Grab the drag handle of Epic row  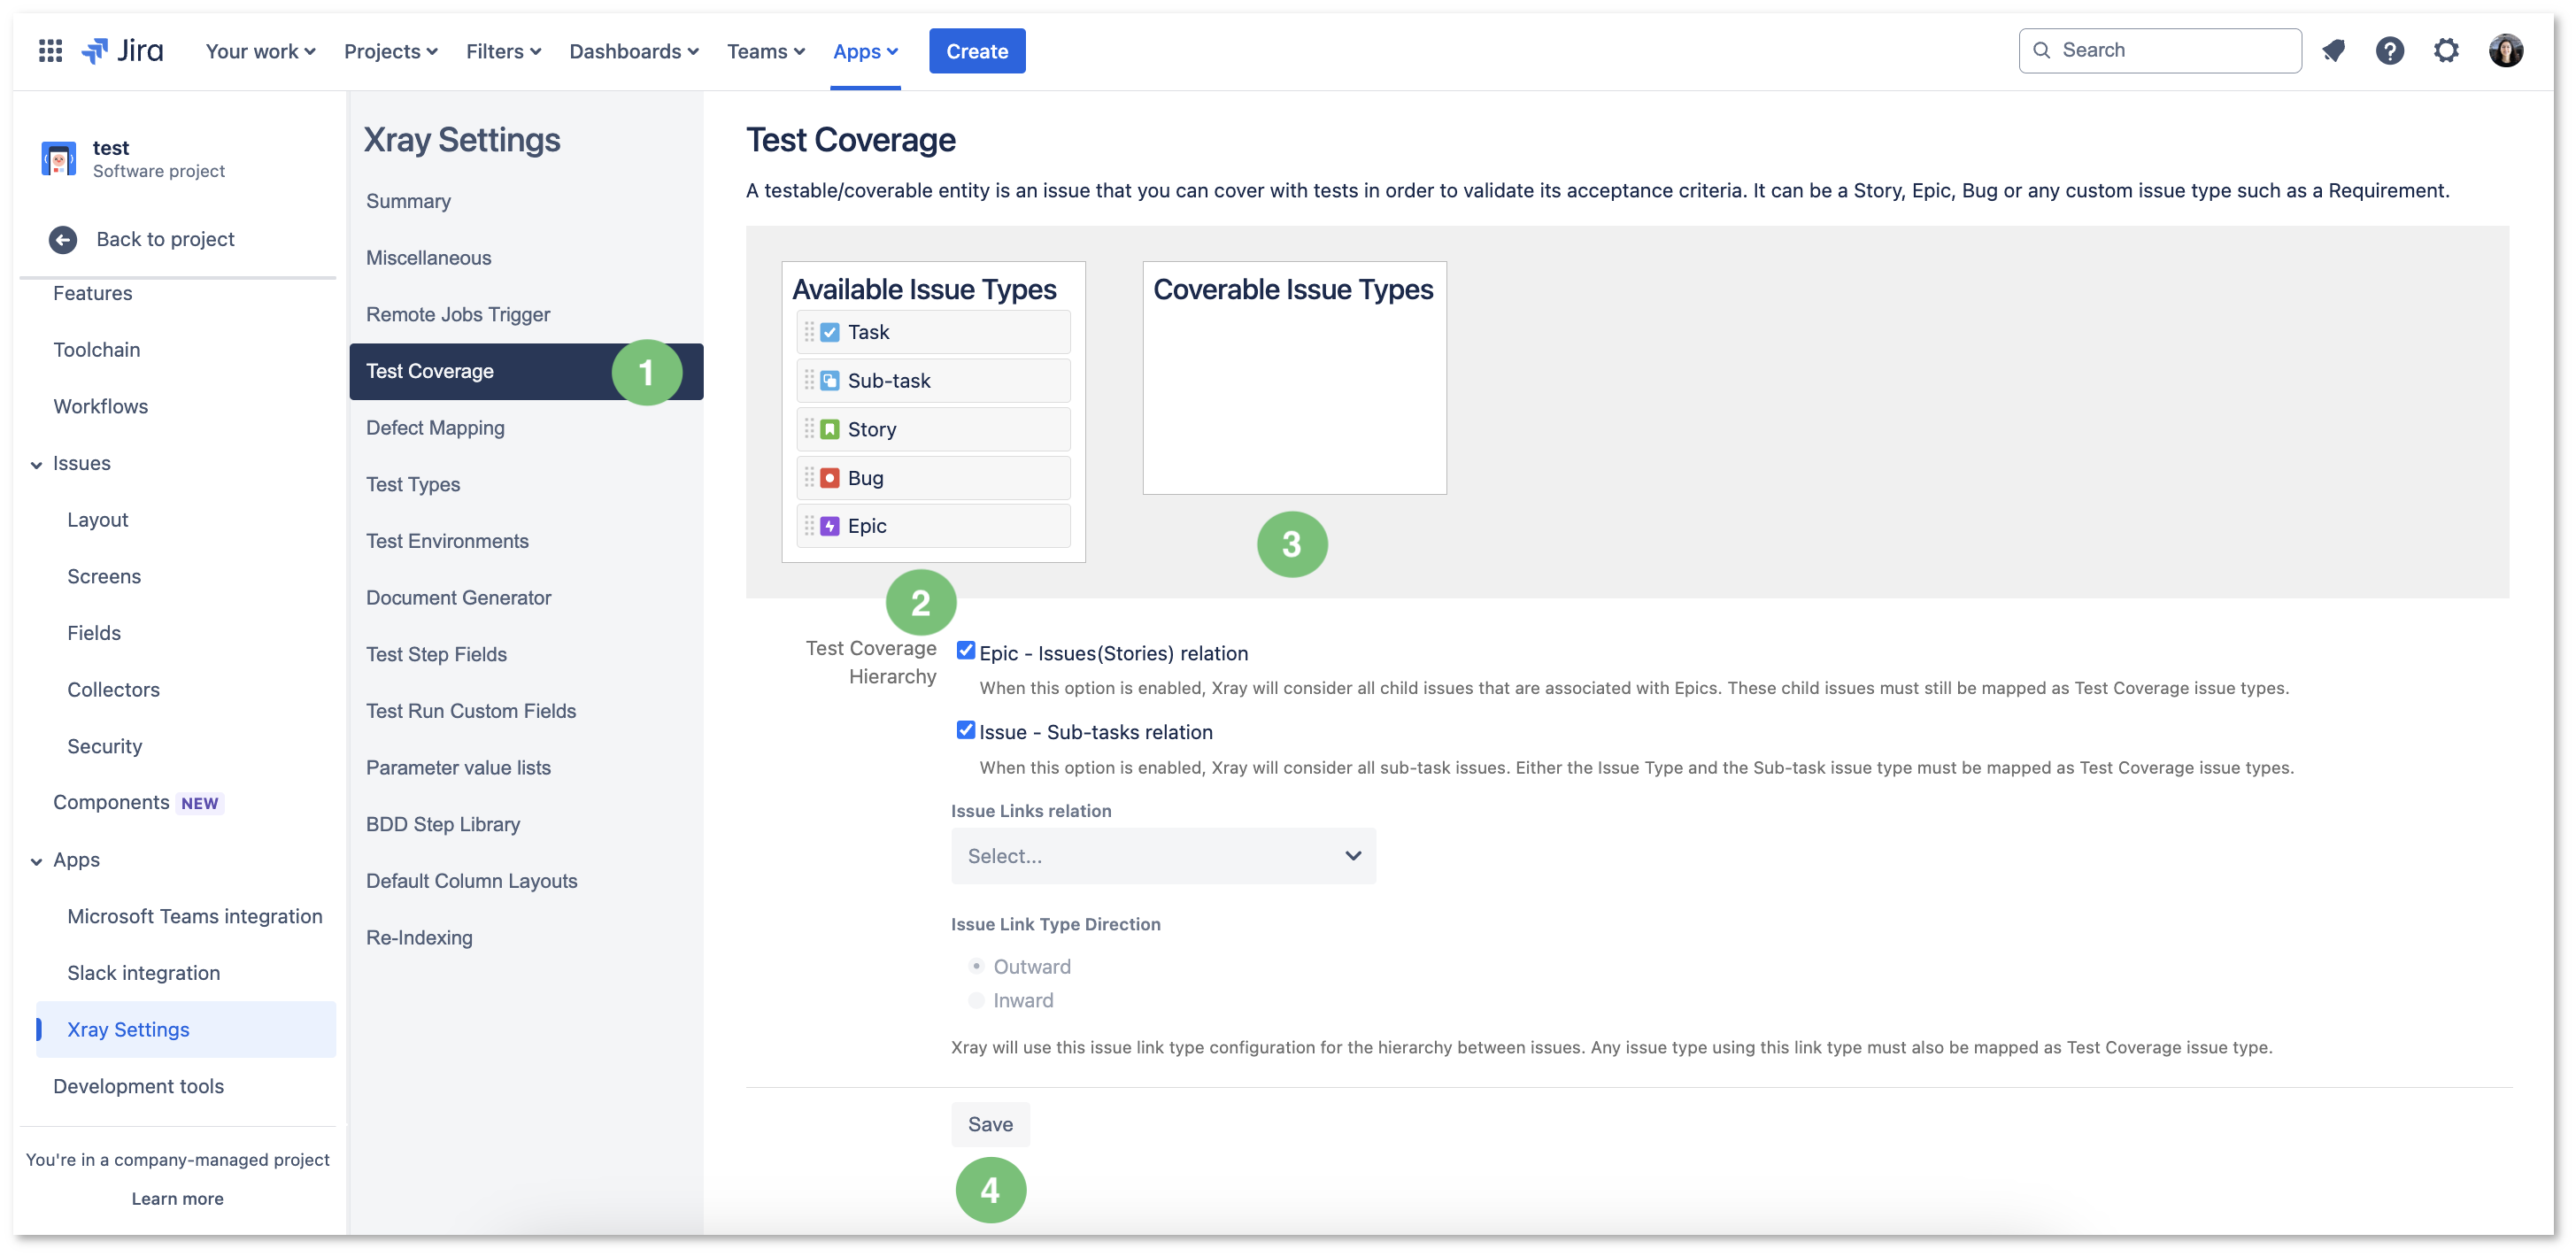coord(809,526)
